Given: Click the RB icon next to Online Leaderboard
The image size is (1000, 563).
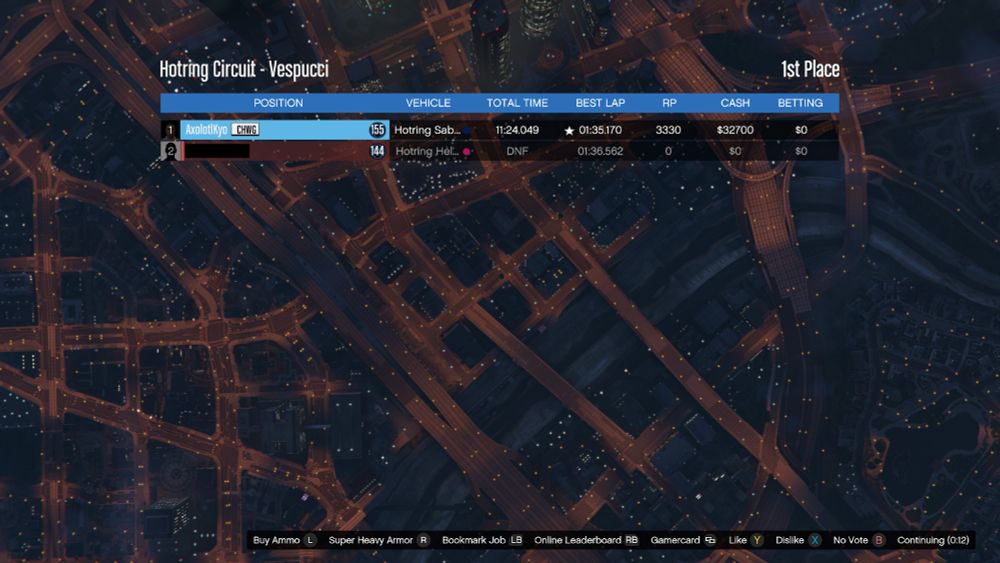Looking at the screenshot, I should [631, 540].
